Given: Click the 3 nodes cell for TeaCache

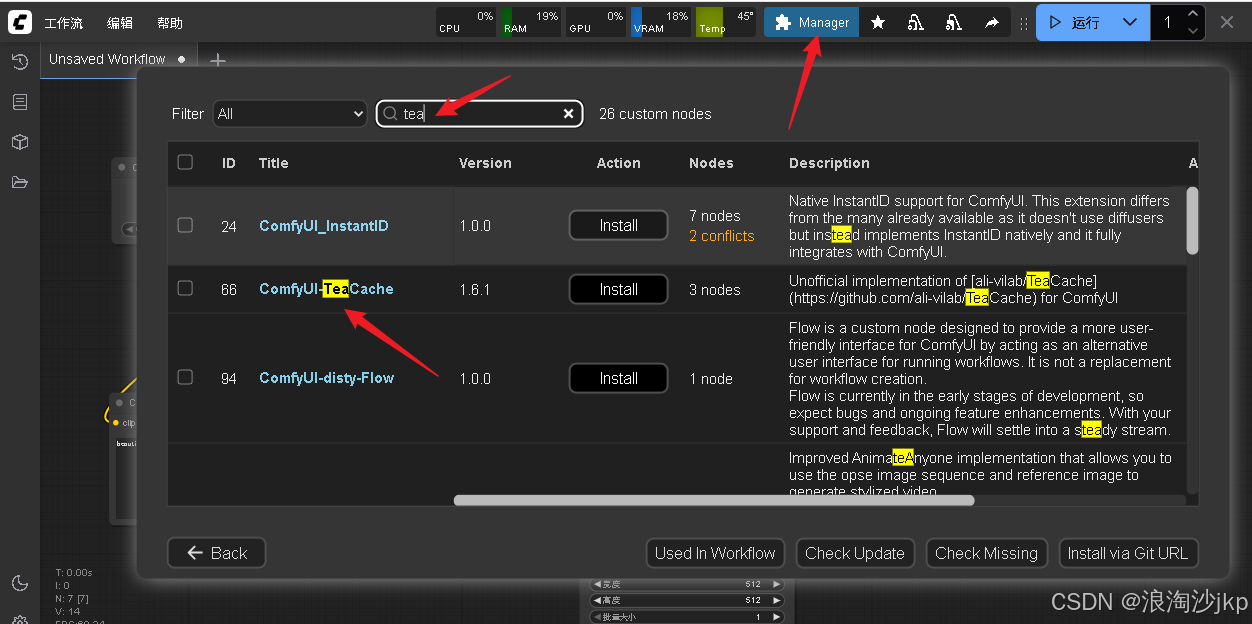Looking at the screenshot, I should 715,290.
